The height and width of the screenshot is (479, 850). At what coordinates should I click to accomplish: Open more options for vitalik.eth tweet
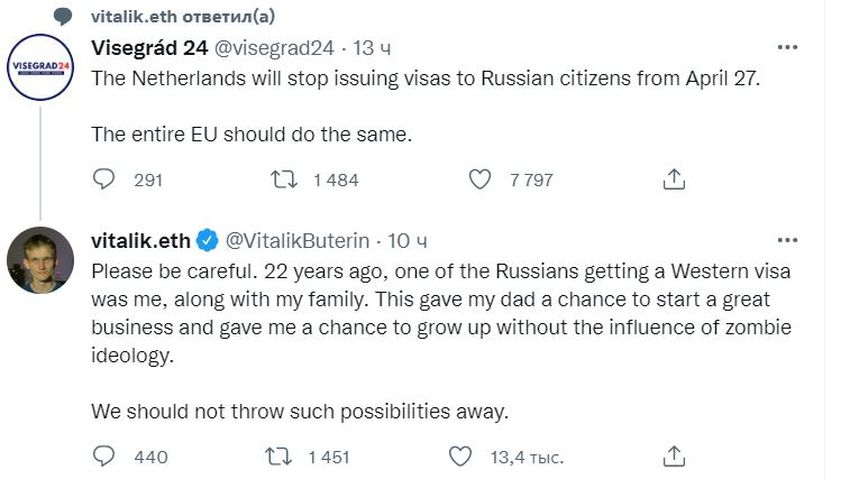tap(788, 240)
